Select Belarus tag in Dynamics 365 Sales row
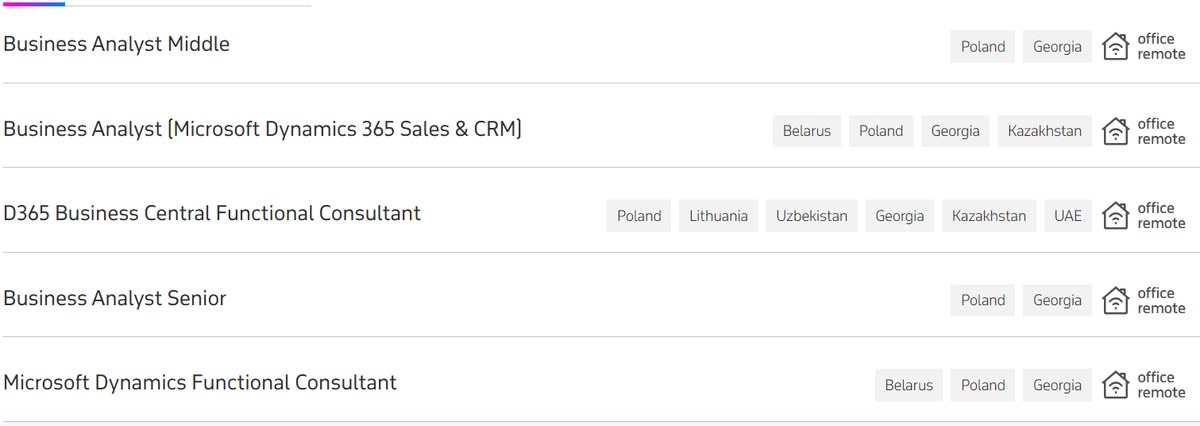1200x426 pixels. (x=807, y=131)
